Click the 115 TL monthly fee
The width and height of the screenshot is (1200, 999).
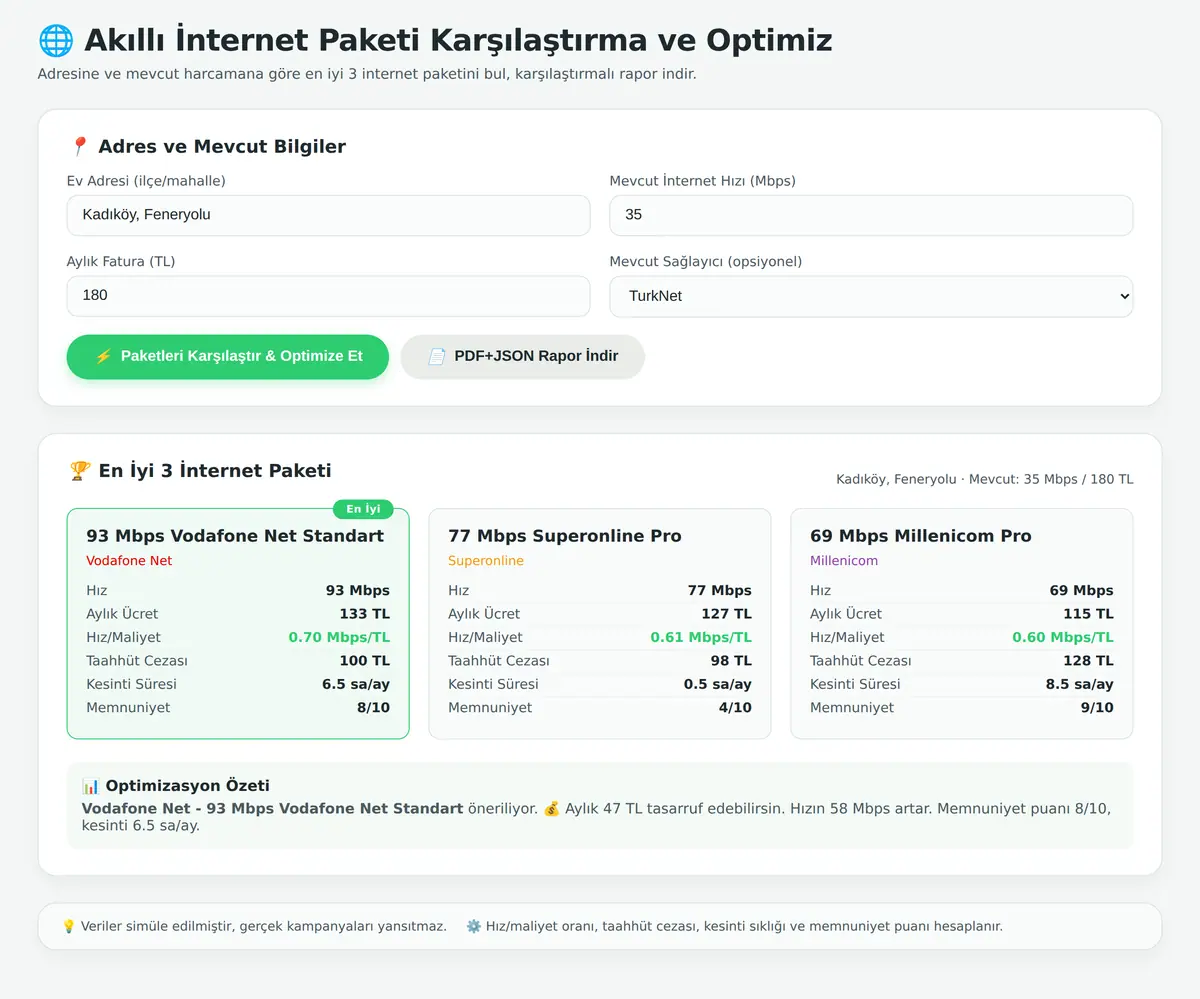pyautogui.click(x=1089, y=614)
